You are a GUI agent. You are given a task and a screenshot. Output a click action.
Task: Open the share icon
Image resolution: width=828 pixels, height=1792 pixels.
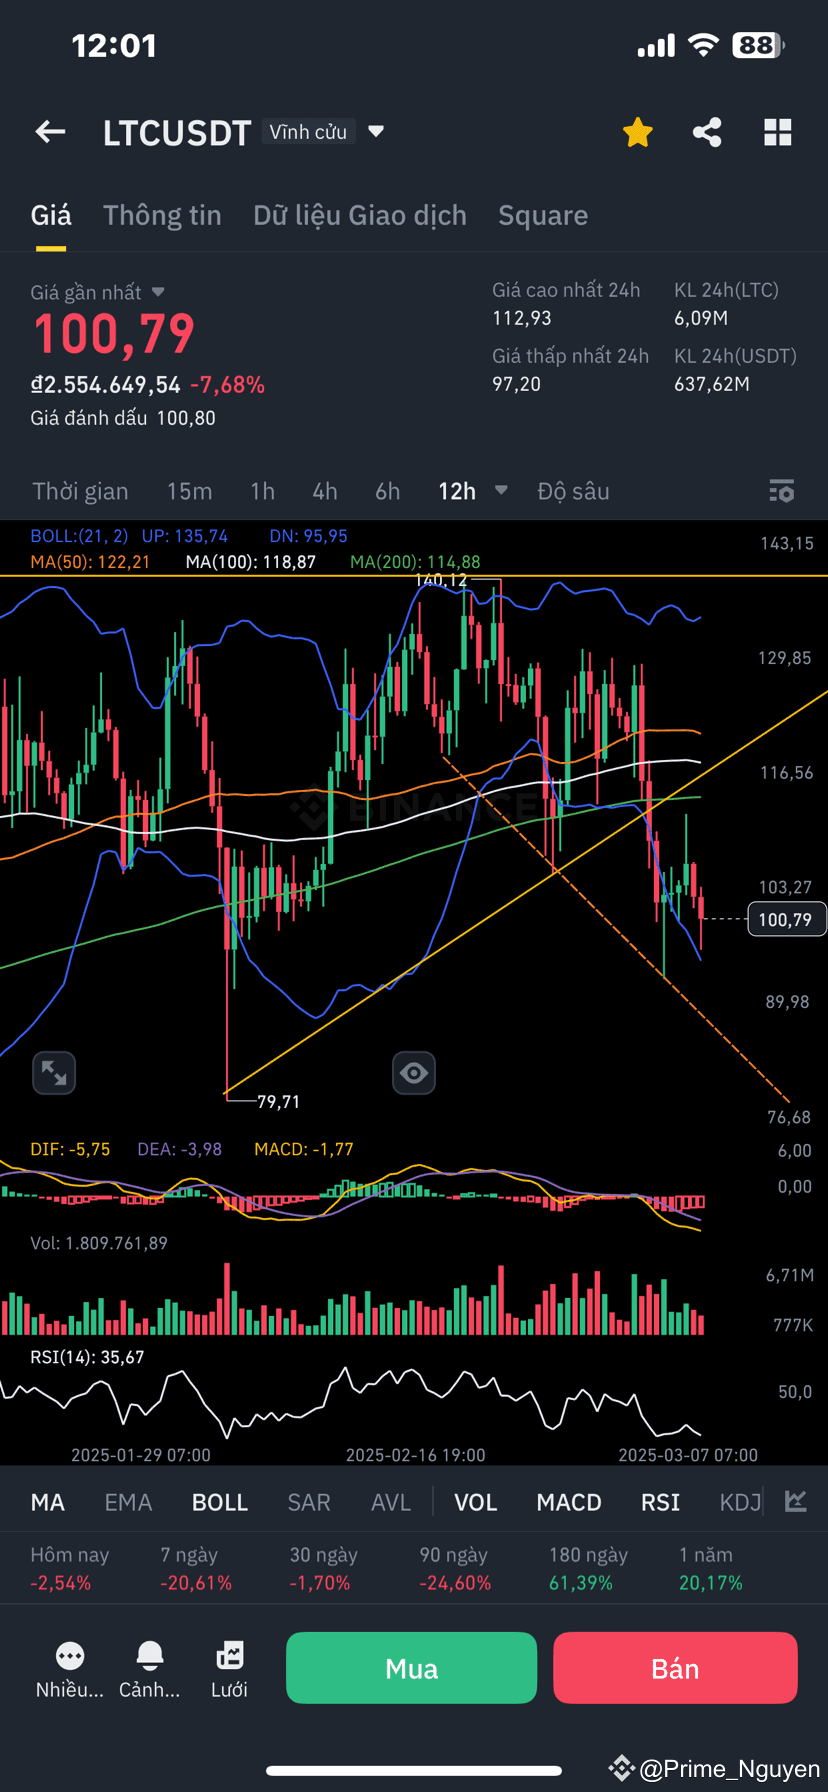[707, 132]
